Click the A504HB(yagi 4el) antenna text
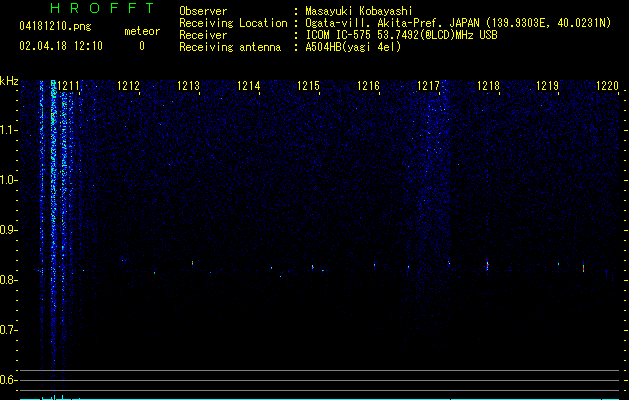Image resolution: width=629 pixels, height=400 pixels. click(x=353, y=47)
